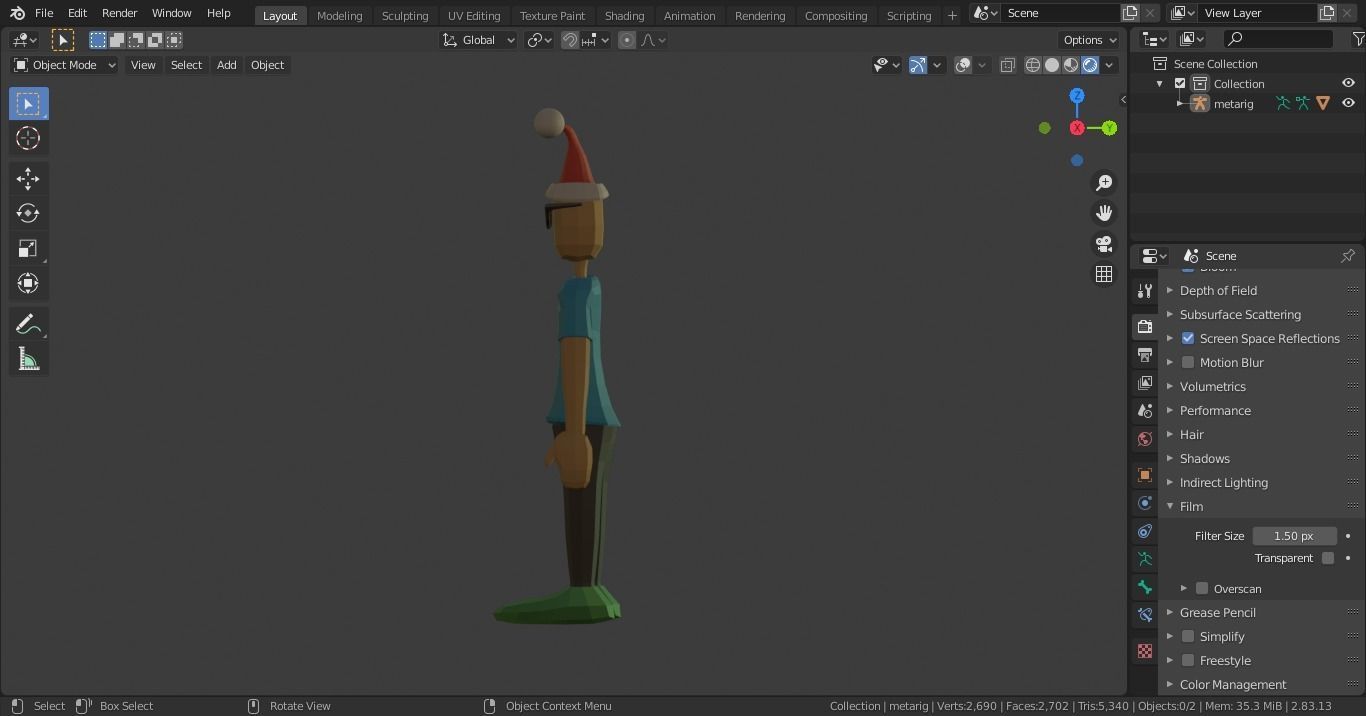Open Tool properties tab (wrench icon)
The image size is (1366, 716).
coord(1145,291)
